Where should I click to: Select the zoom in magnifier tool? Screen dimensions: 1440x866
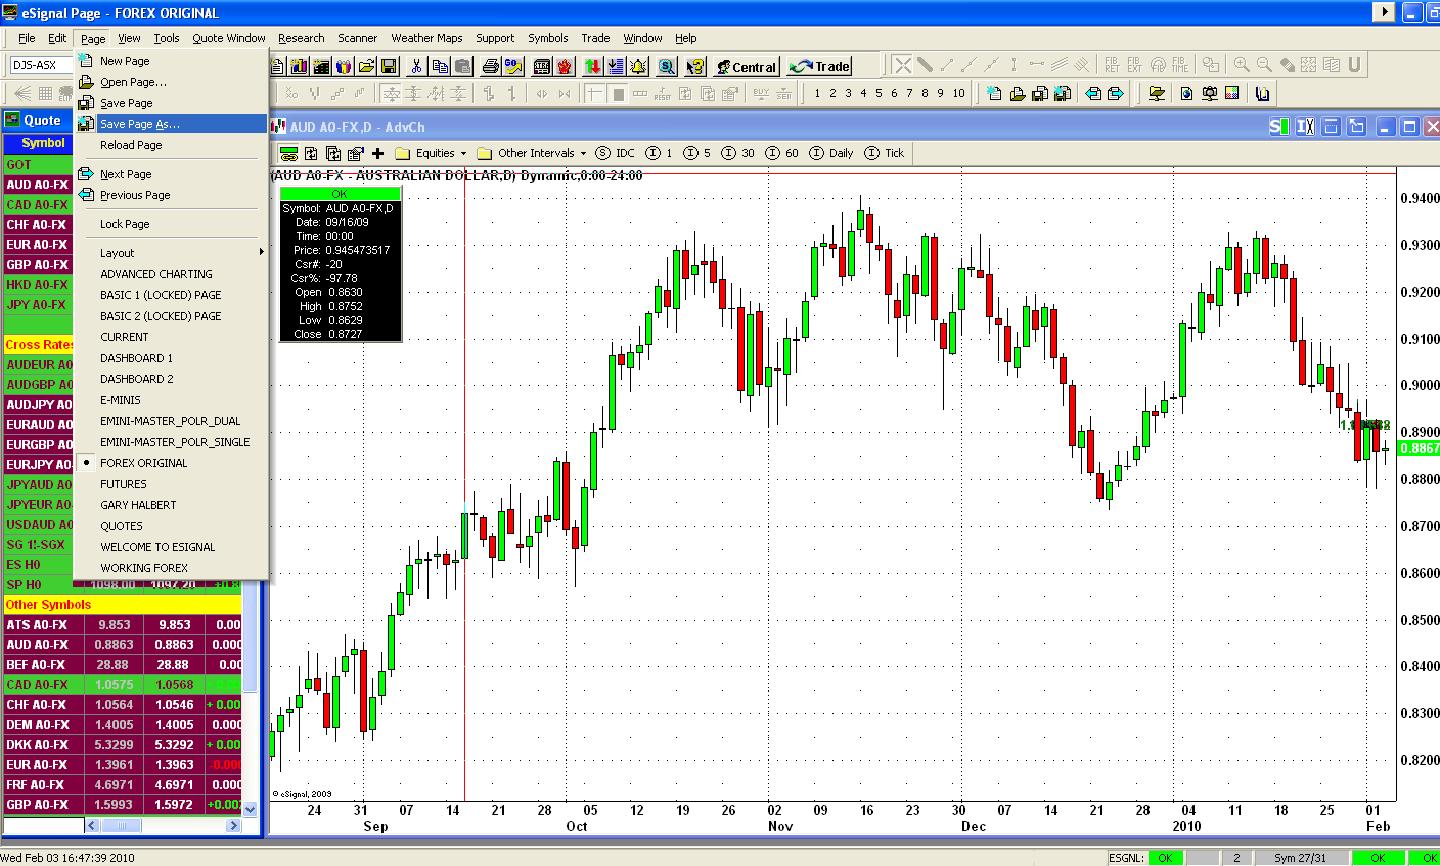coord(1241,65)
